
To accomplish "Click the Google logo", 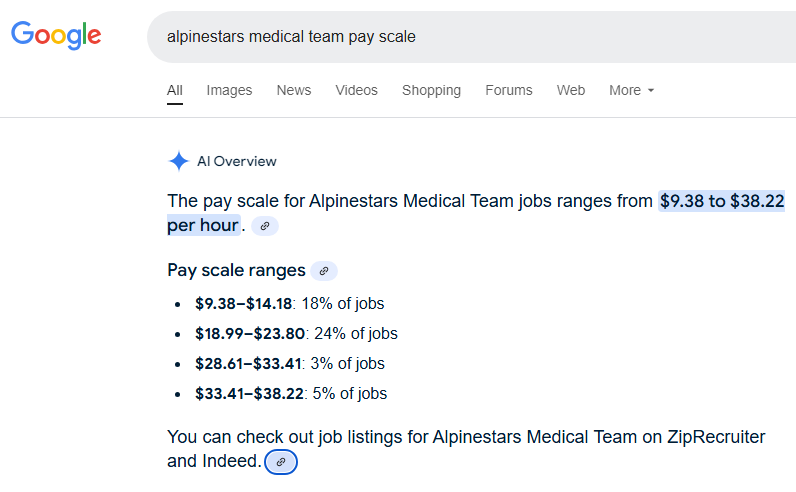I will pos(56,35).
